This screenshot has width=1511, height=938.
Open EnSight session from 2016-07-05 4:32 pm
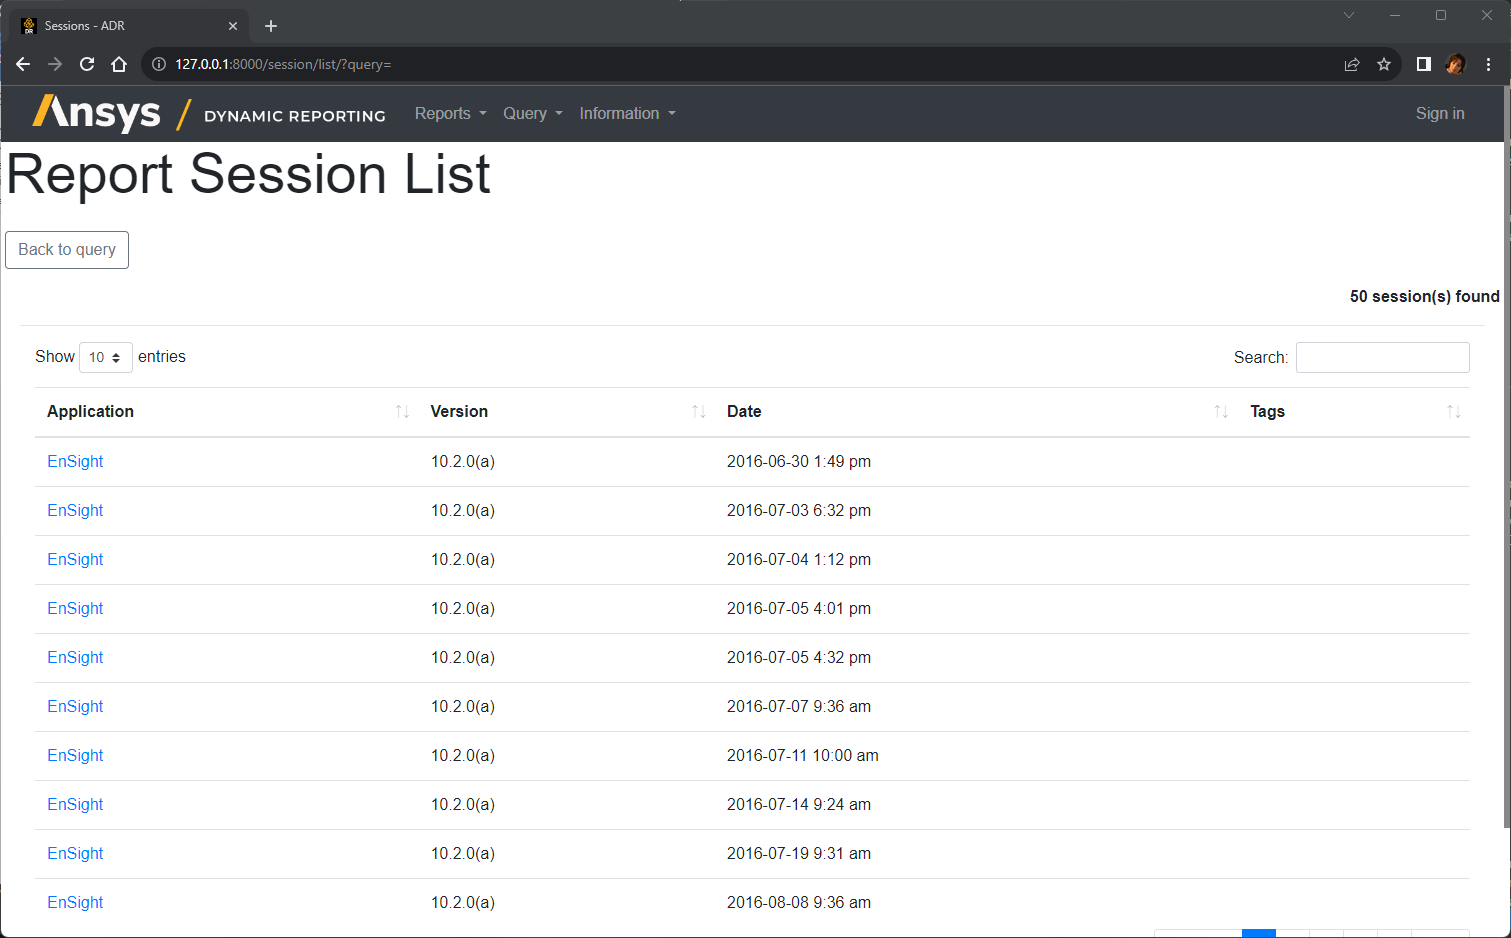click(x=75, y=658)
